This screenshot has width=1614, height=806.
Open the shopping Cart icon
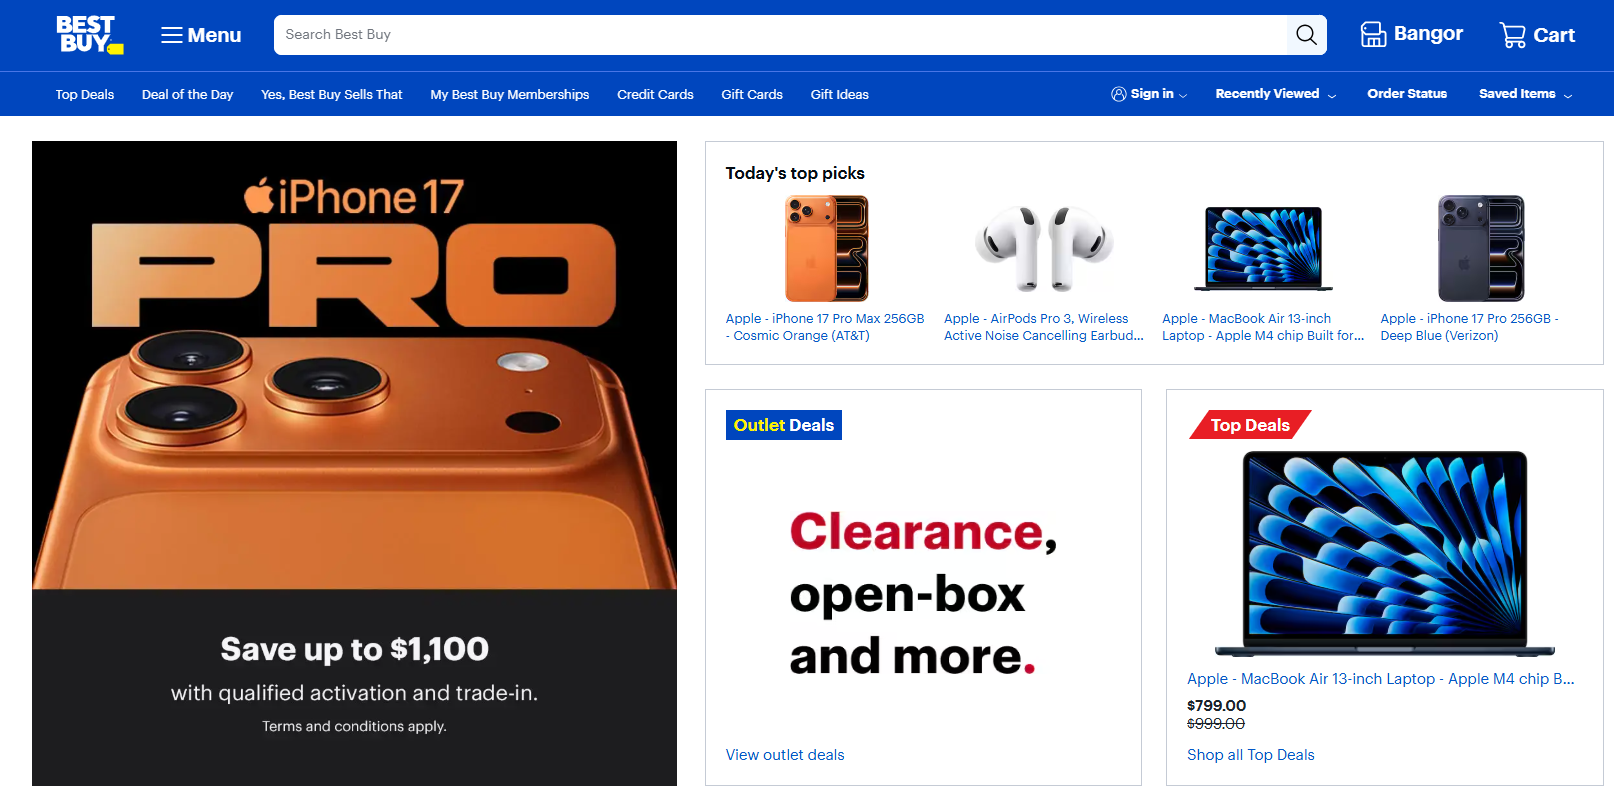(1512, 35)
